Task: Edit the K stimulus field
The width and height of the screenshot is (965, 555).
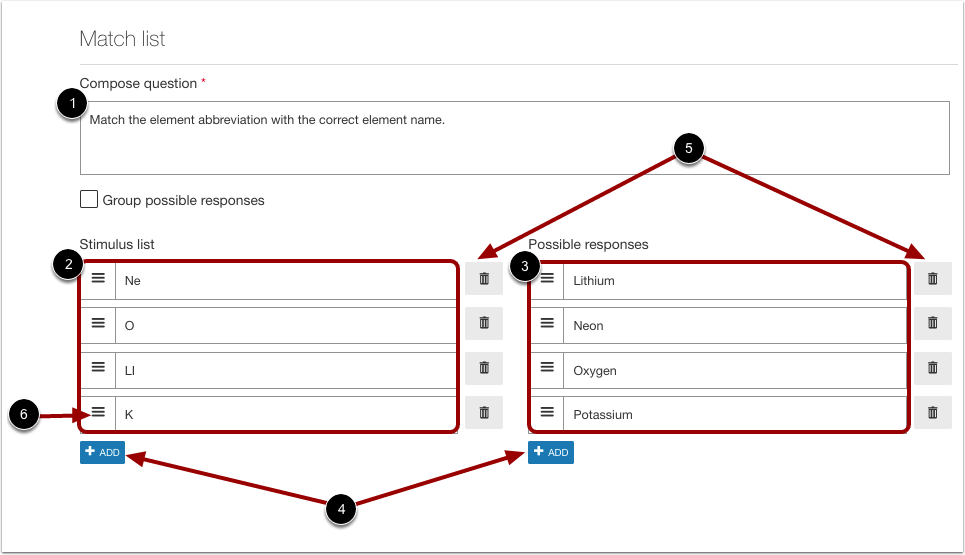Action: pyautogui.click(x=286, y=414)
